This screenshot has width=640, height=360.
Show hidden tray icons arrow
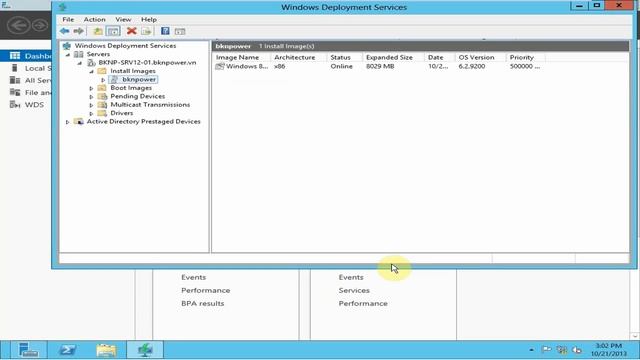531,350
